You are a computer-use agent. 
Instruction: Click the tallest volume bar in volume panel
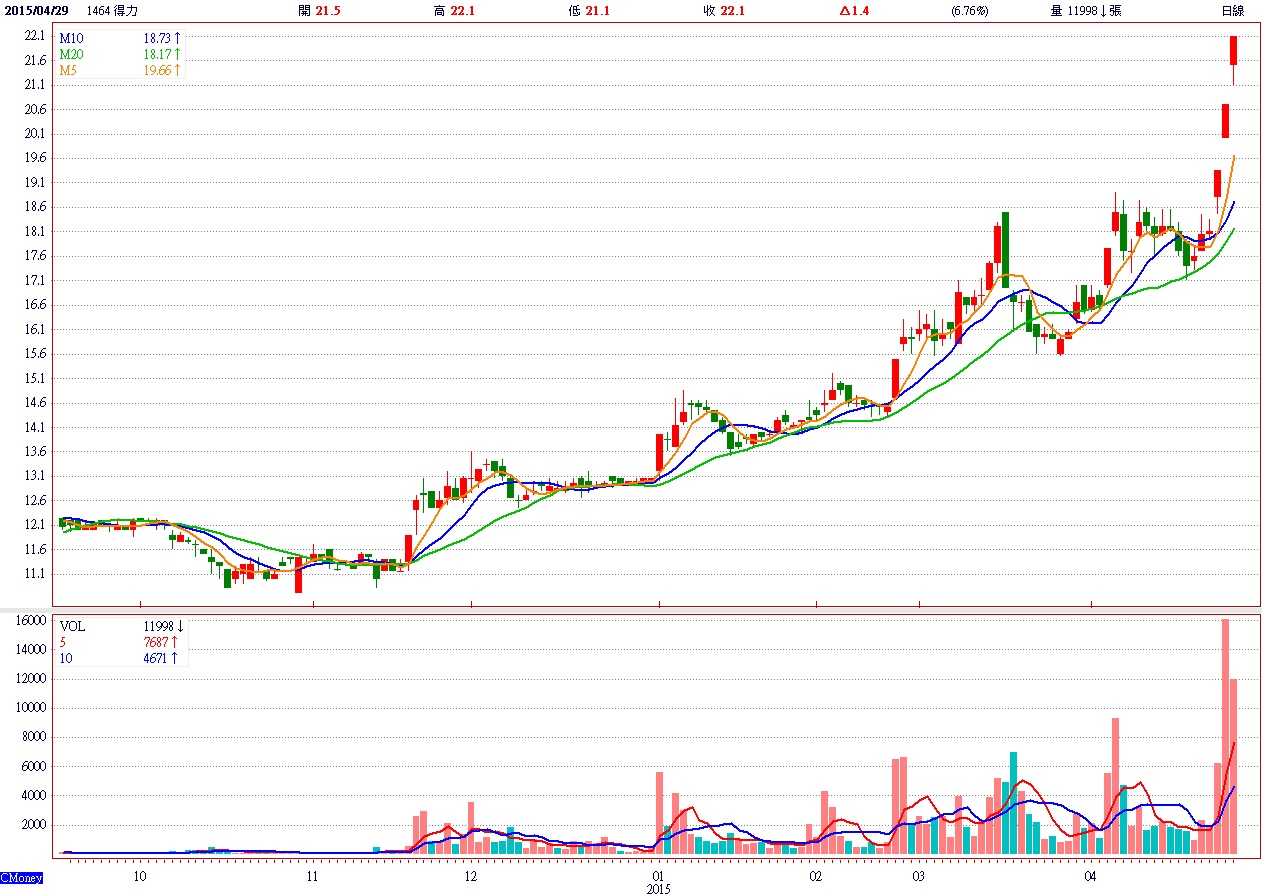[1225, 736]
